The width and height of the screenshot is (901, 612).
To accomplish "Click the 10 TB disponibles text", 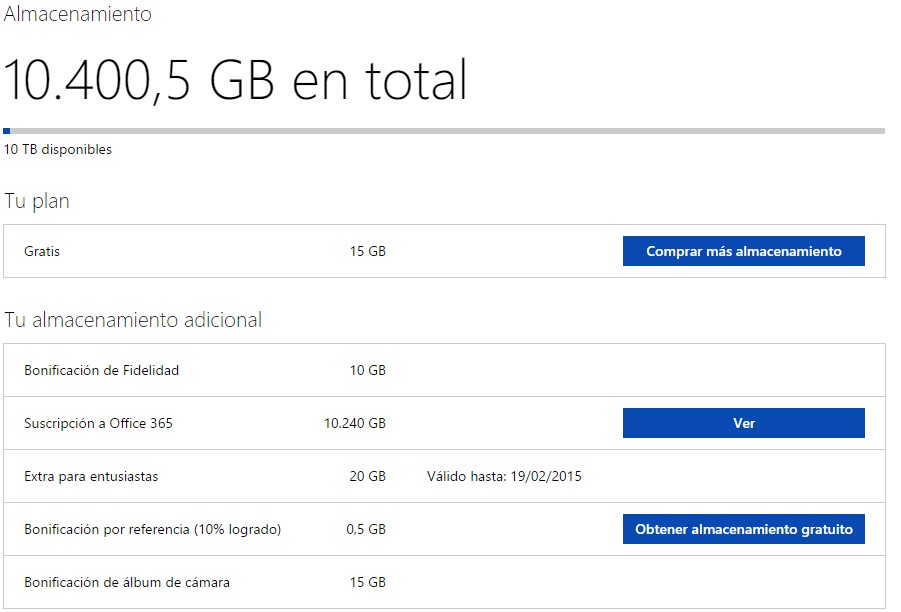I will click(58, 150).
